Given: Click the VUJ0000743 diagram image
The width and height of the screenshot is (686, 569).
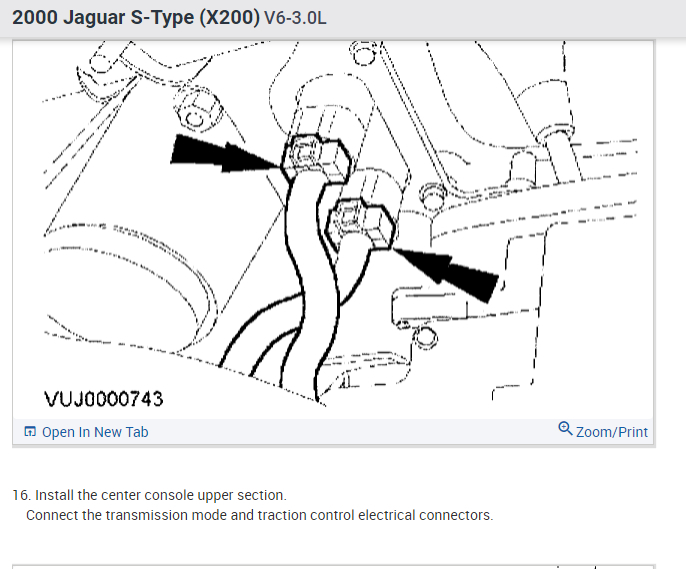Looking at the screenshot, I should (x=333, y=230).
